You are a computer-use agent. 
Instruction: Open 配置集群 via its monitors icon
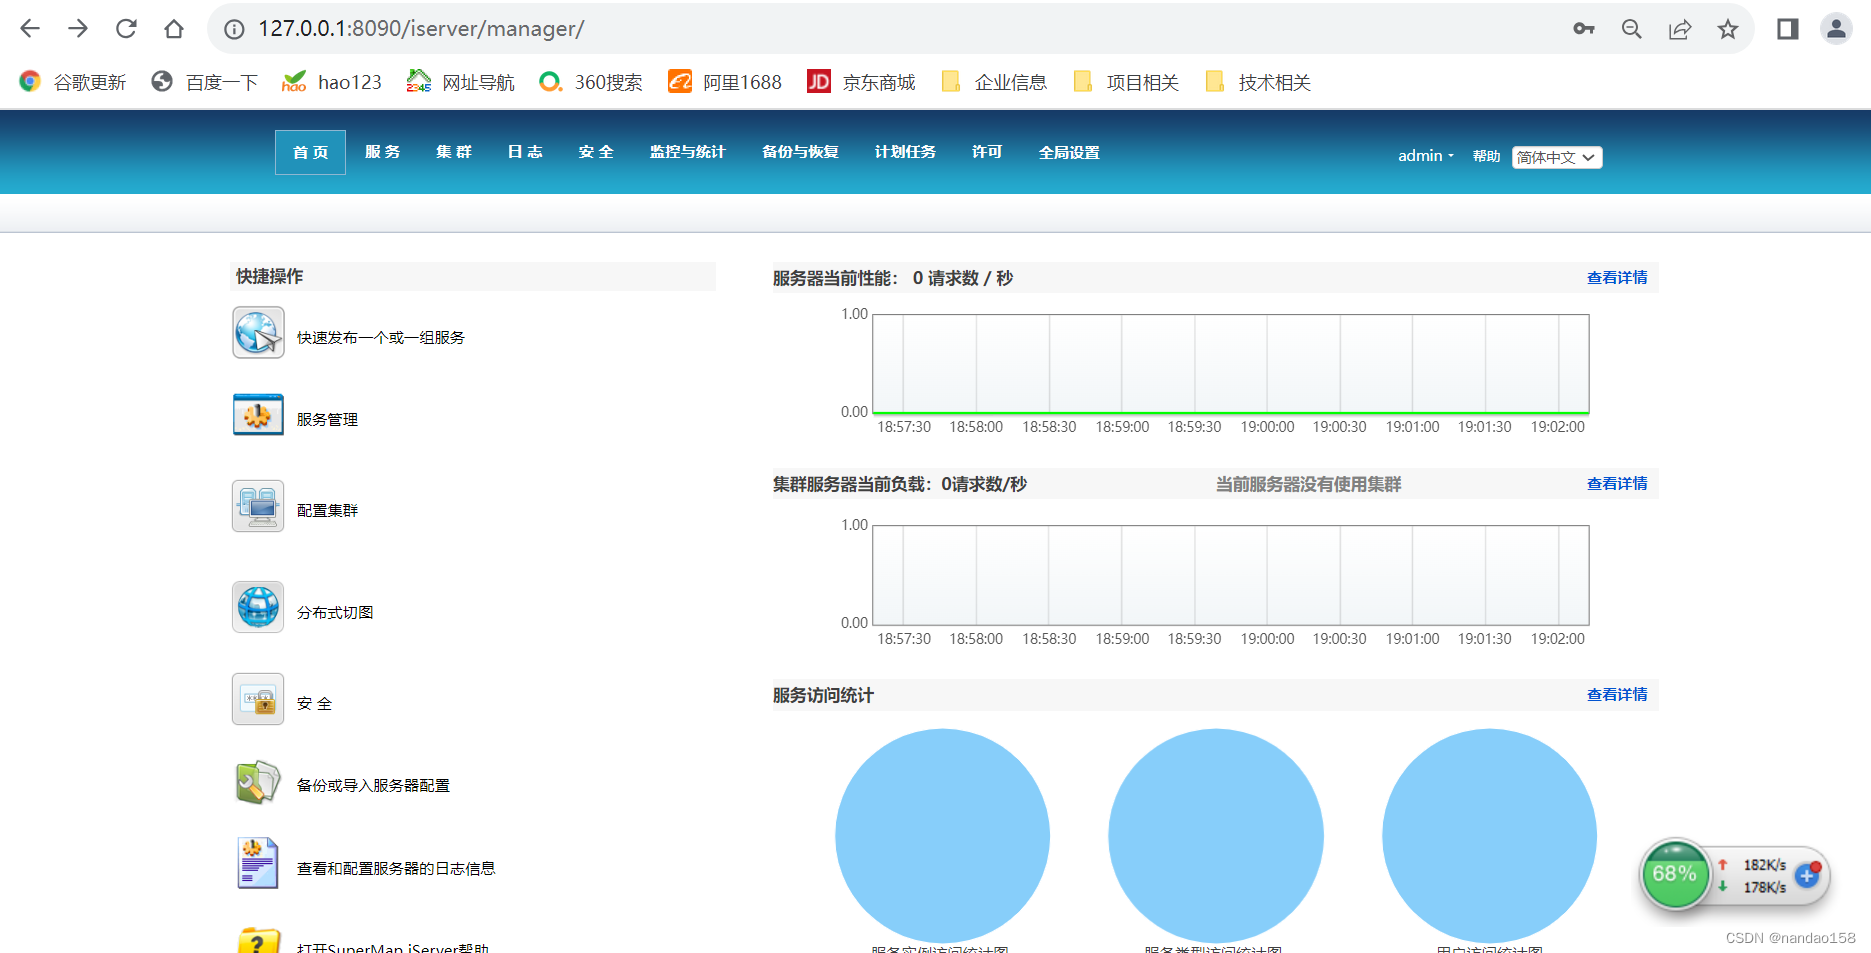[257, 506]
